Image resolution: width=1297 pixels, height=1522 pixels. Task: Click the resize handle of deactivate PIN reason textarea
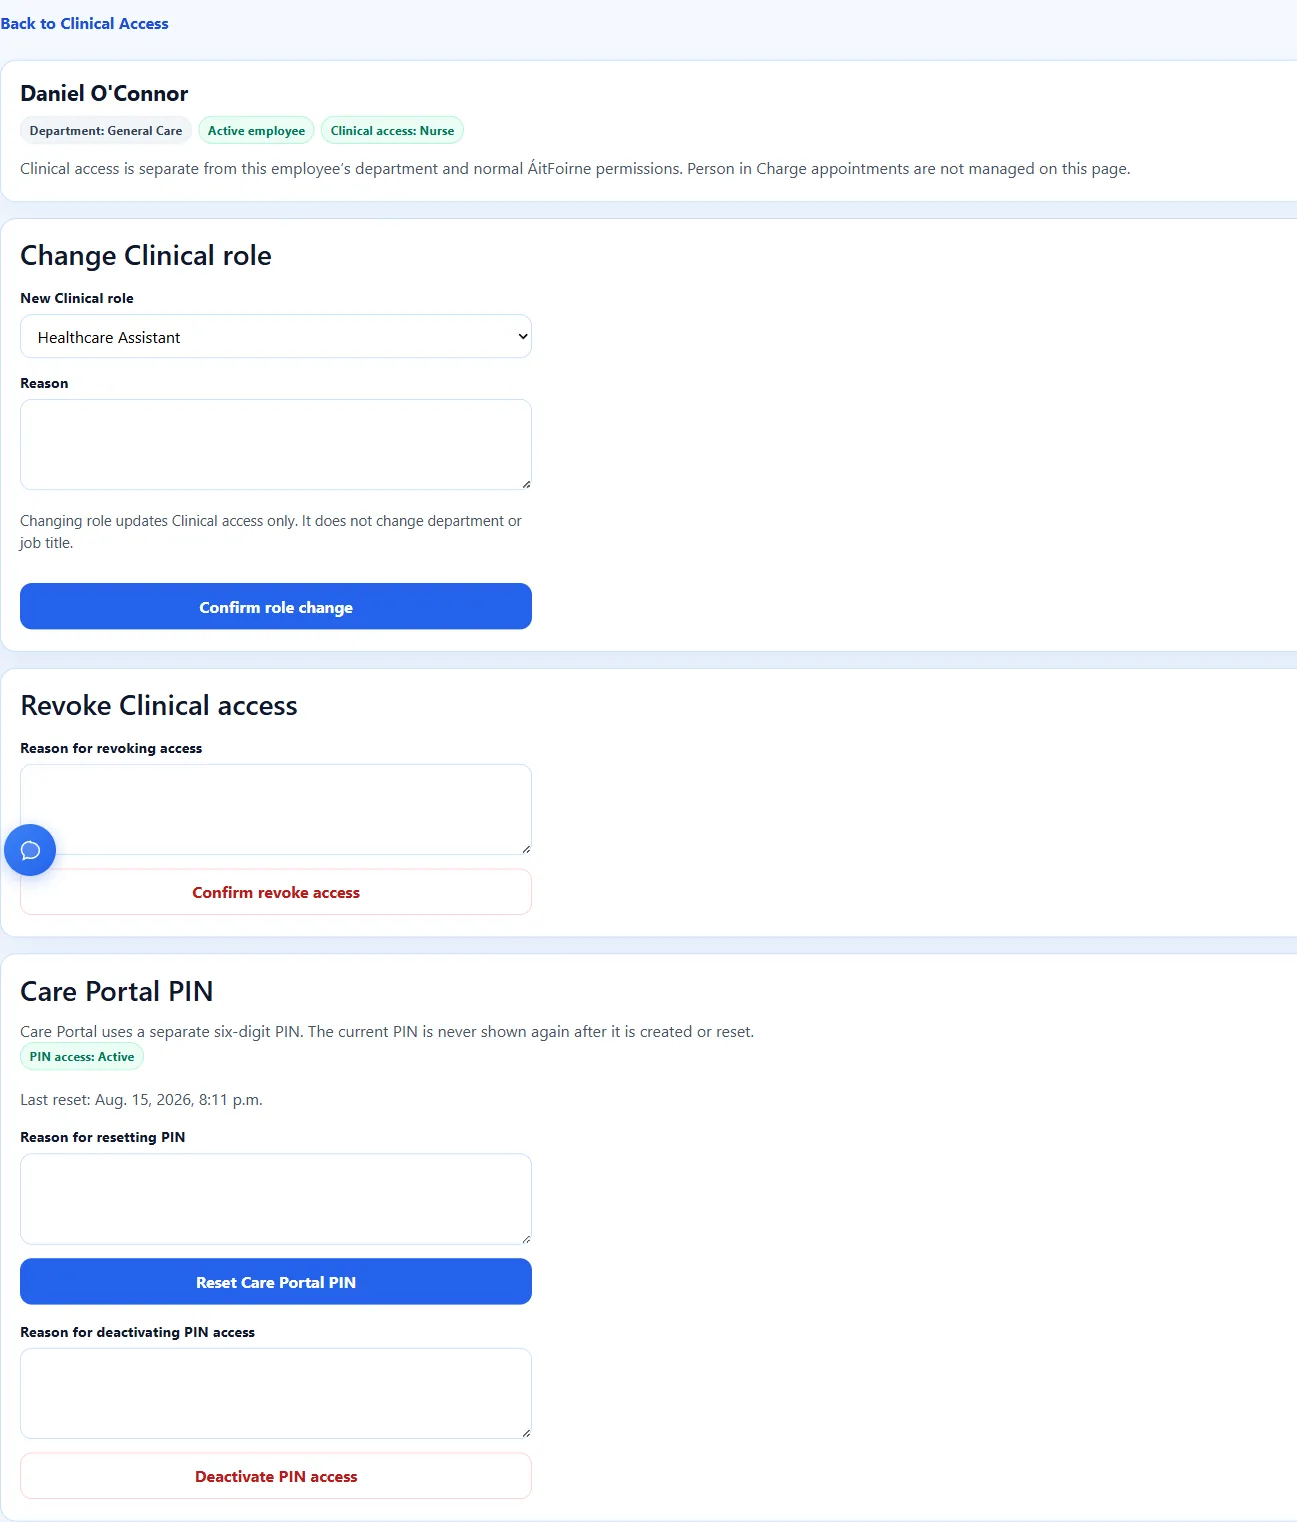pos(525,1433)
